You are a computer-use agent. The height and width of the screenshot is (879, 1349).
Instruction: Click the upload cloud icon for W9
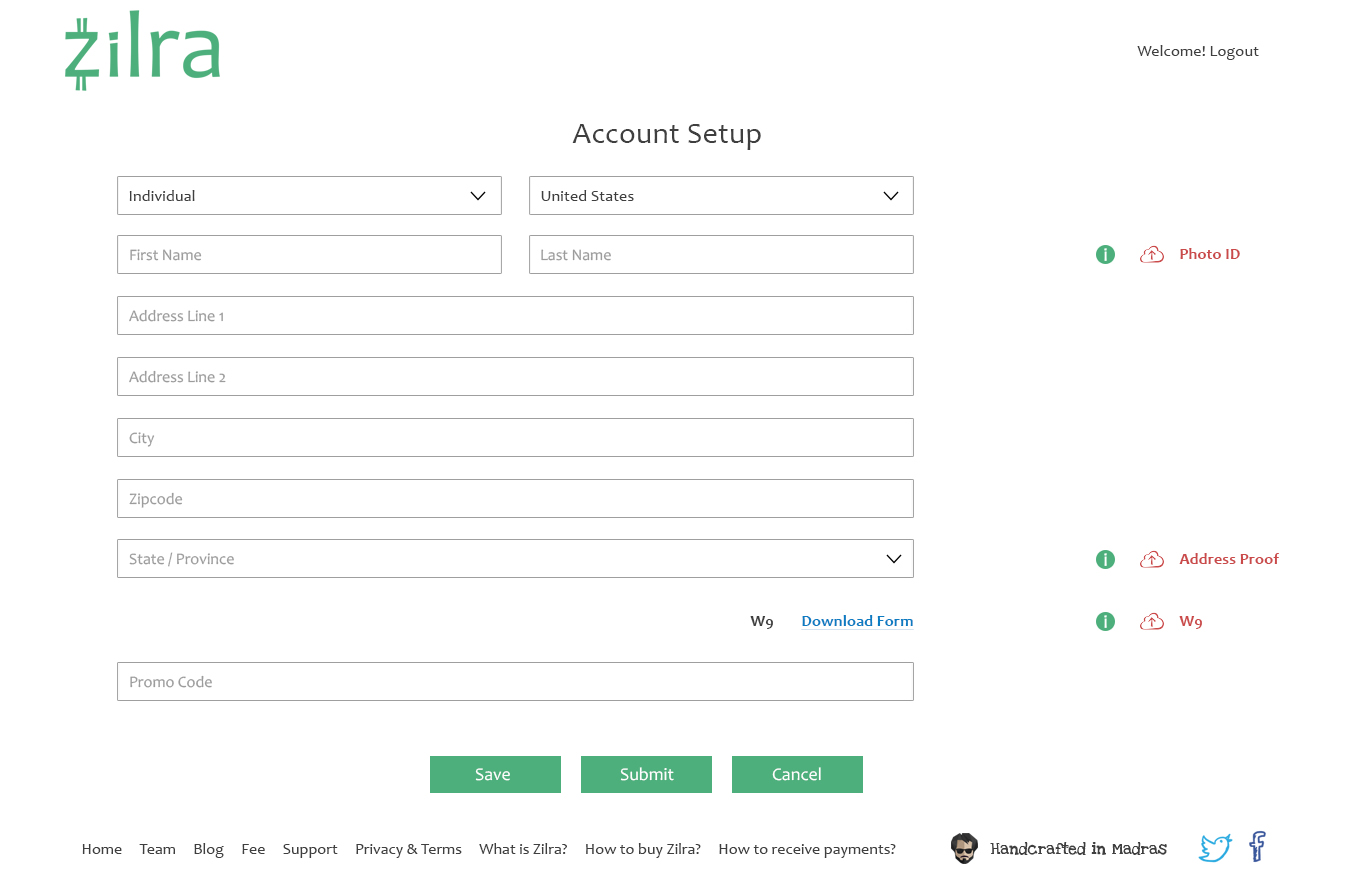point(1152,622)
